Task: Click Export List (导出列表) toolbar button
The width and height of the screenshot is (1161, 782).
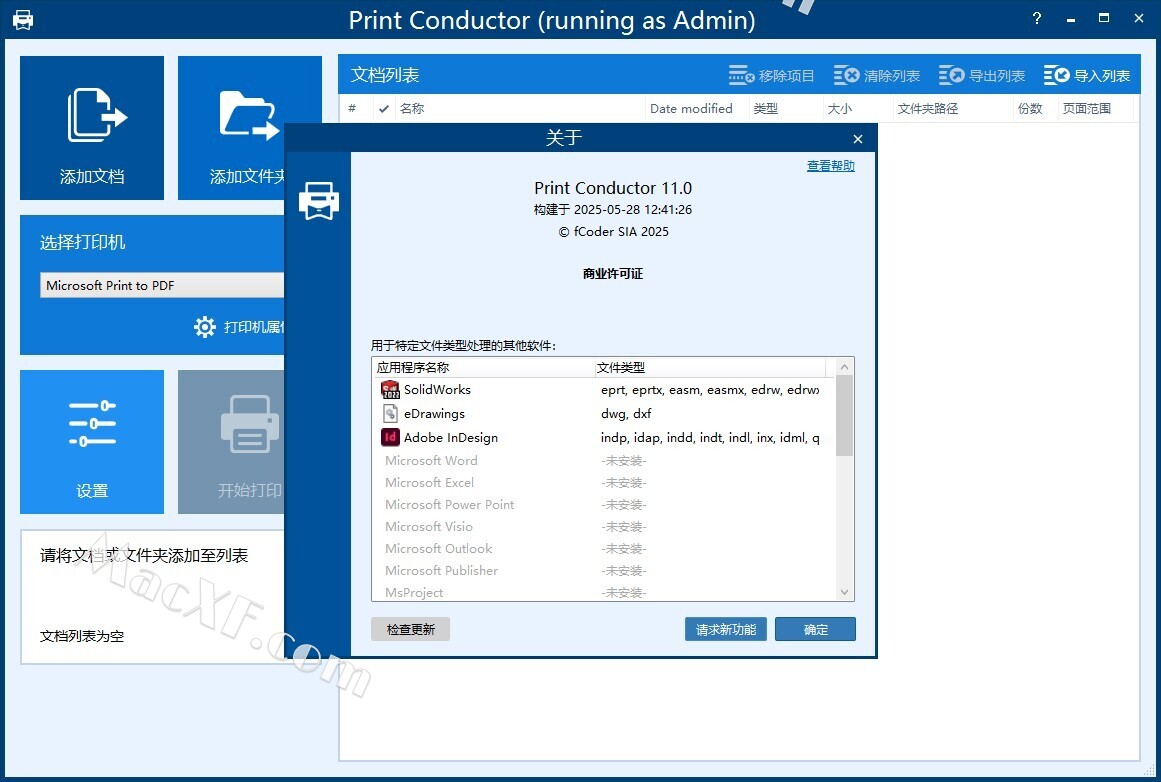Action: (x=982, y=76)
